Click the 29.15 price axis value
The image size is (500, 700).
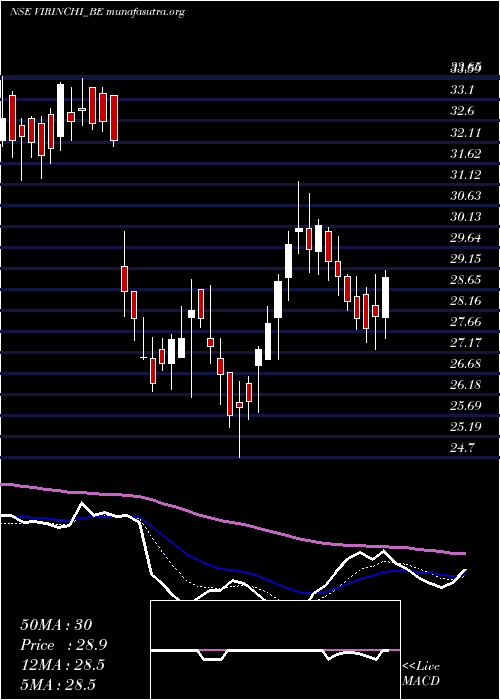click(465, 258)
